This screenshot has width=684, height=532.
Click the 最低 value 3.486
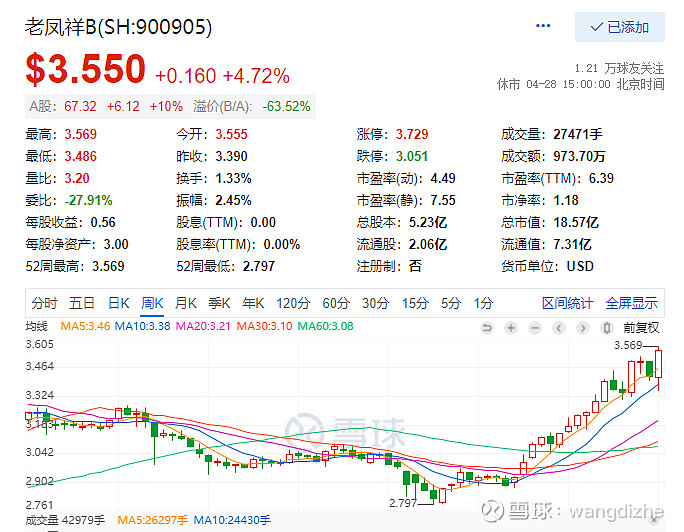click(x=81, y=156)
